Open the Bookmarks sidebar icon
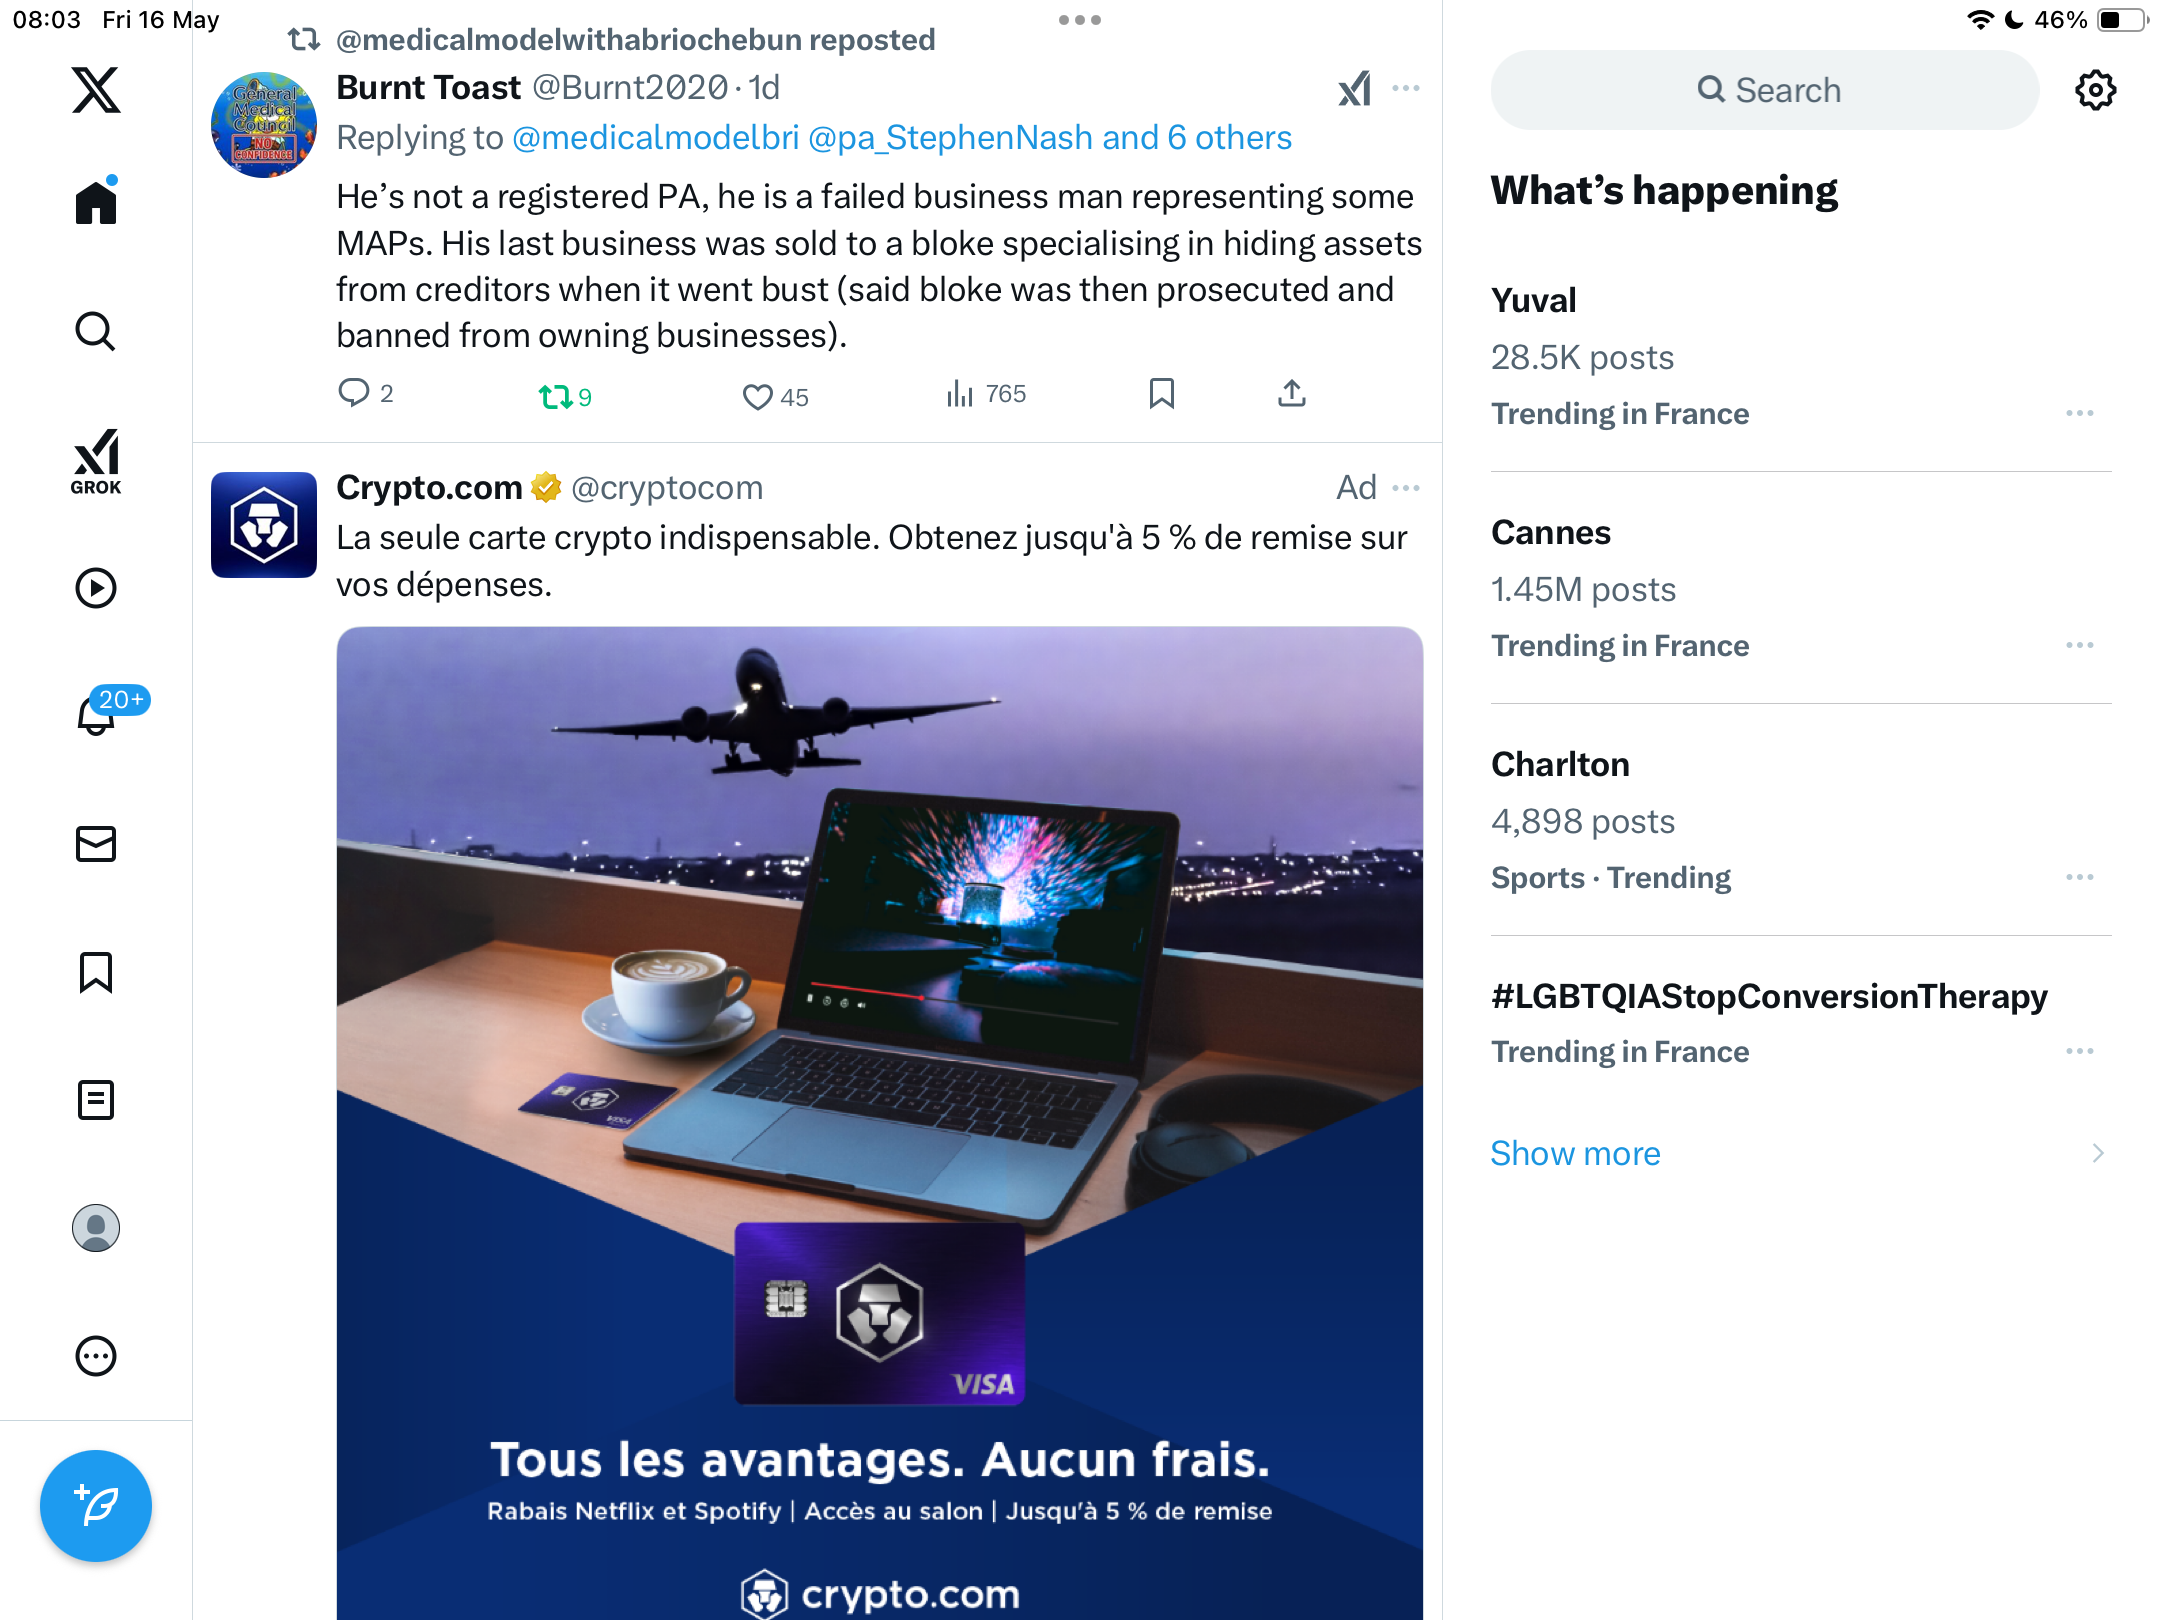 point(96,972)
